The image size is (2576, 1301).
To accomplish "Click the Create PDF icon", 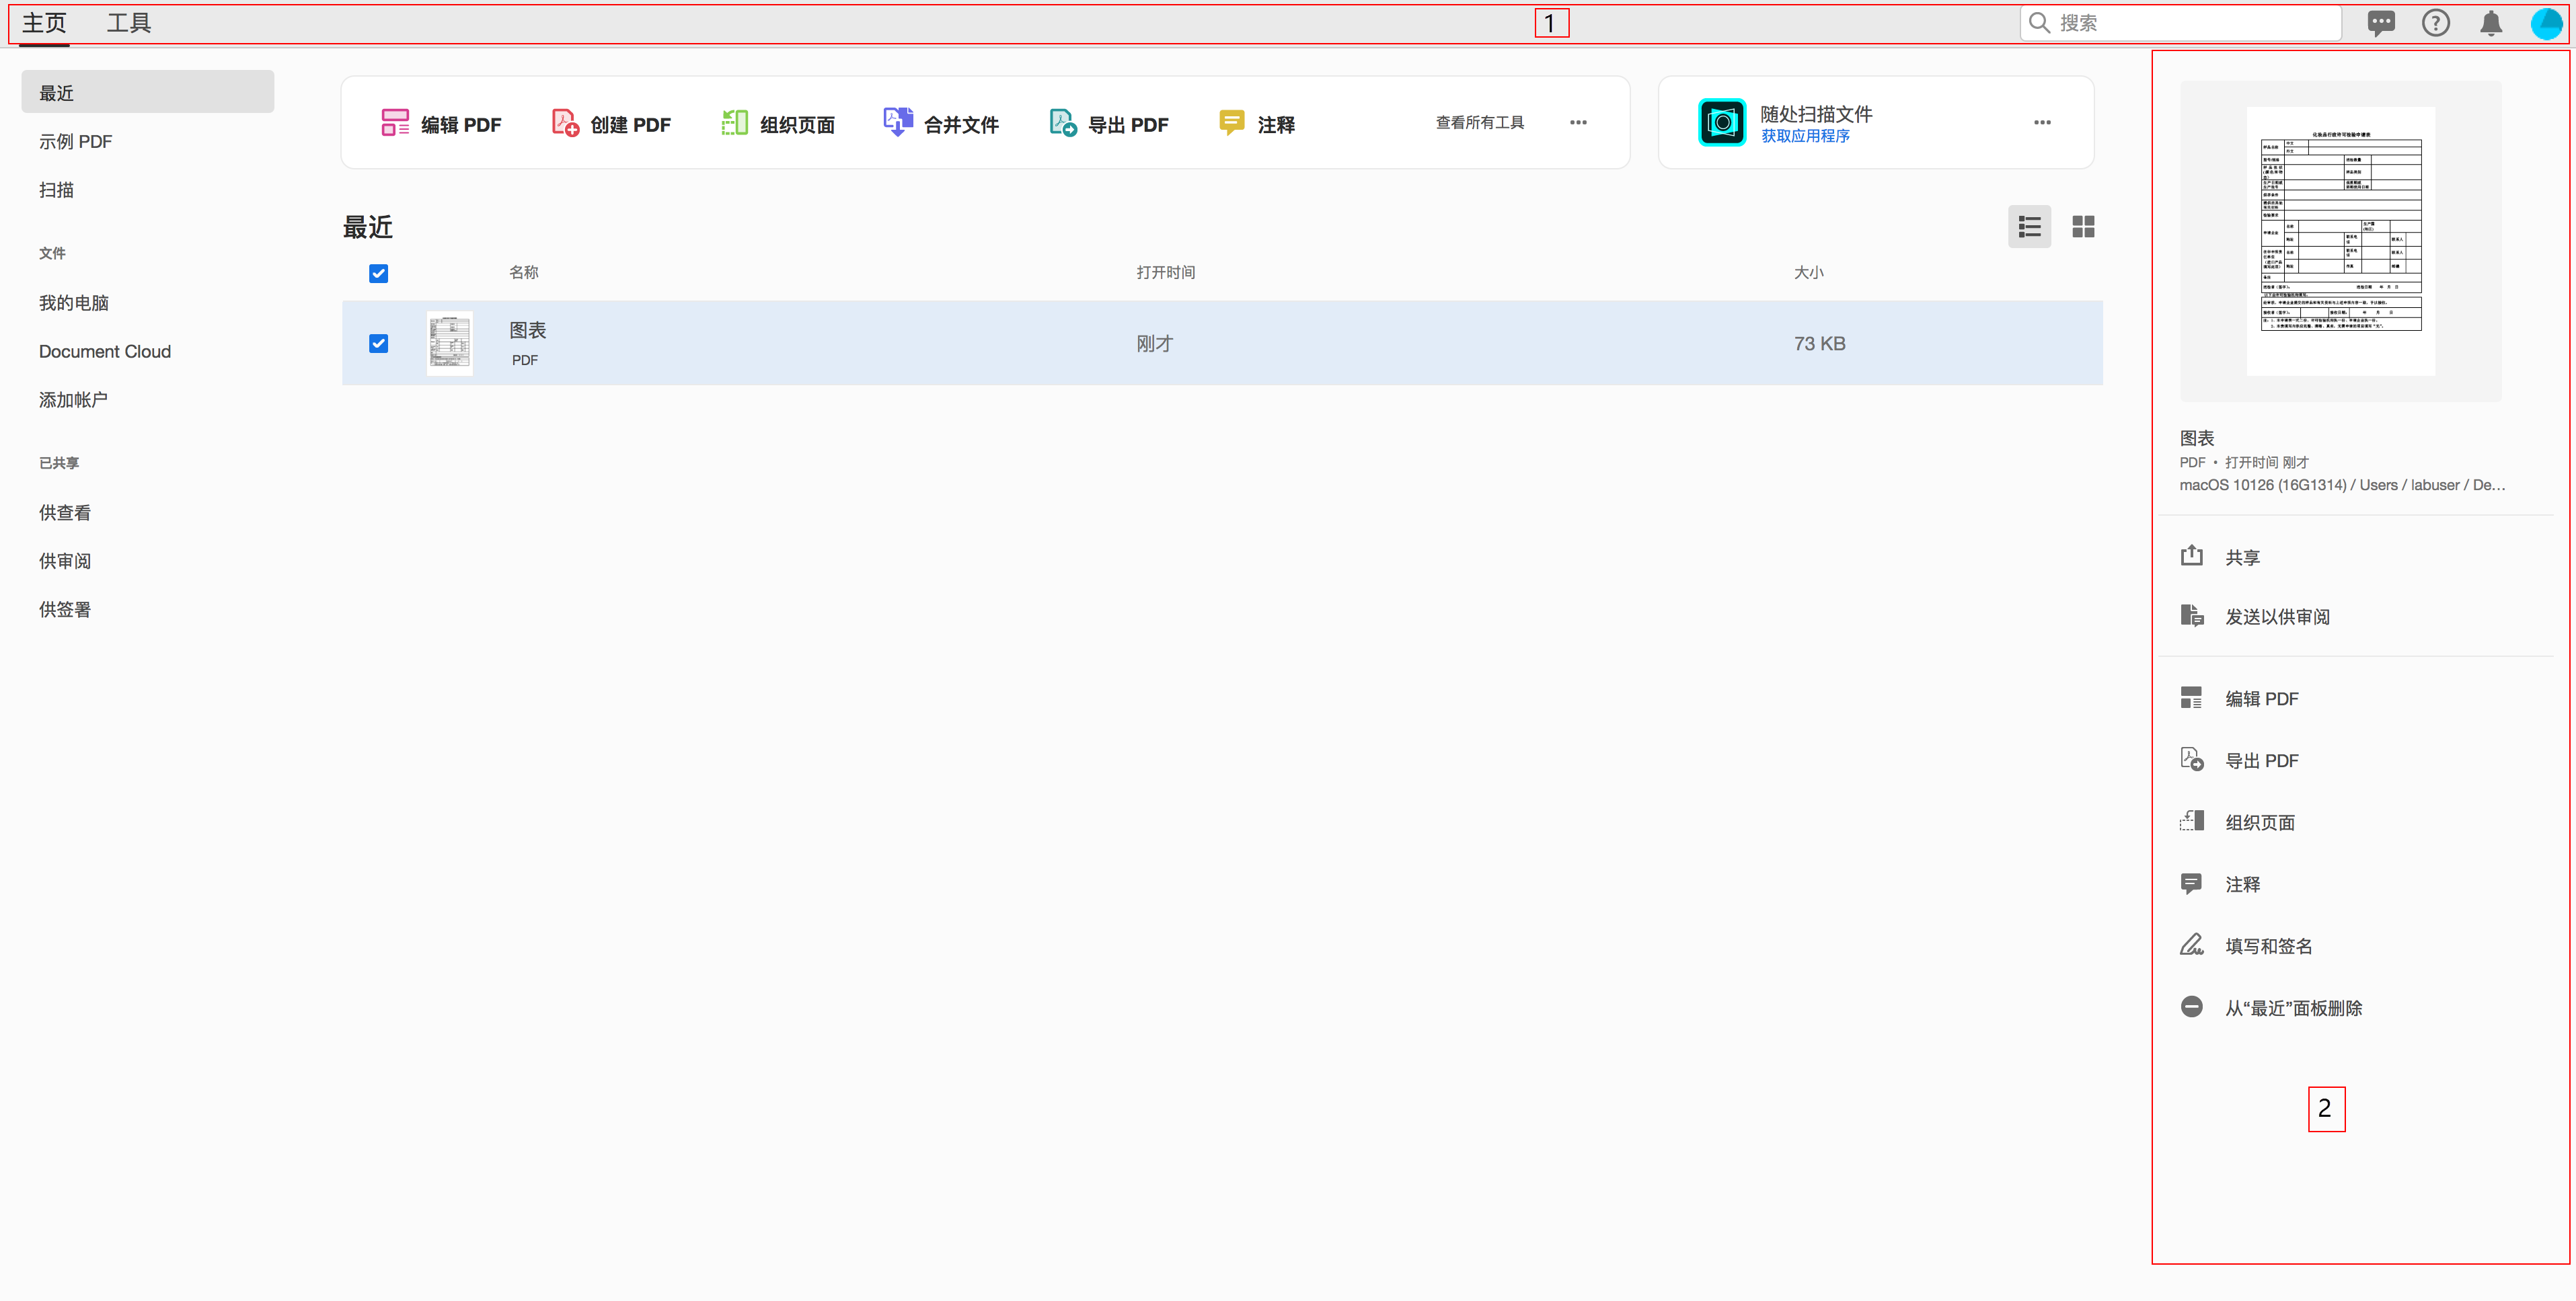I will (565, 123).
